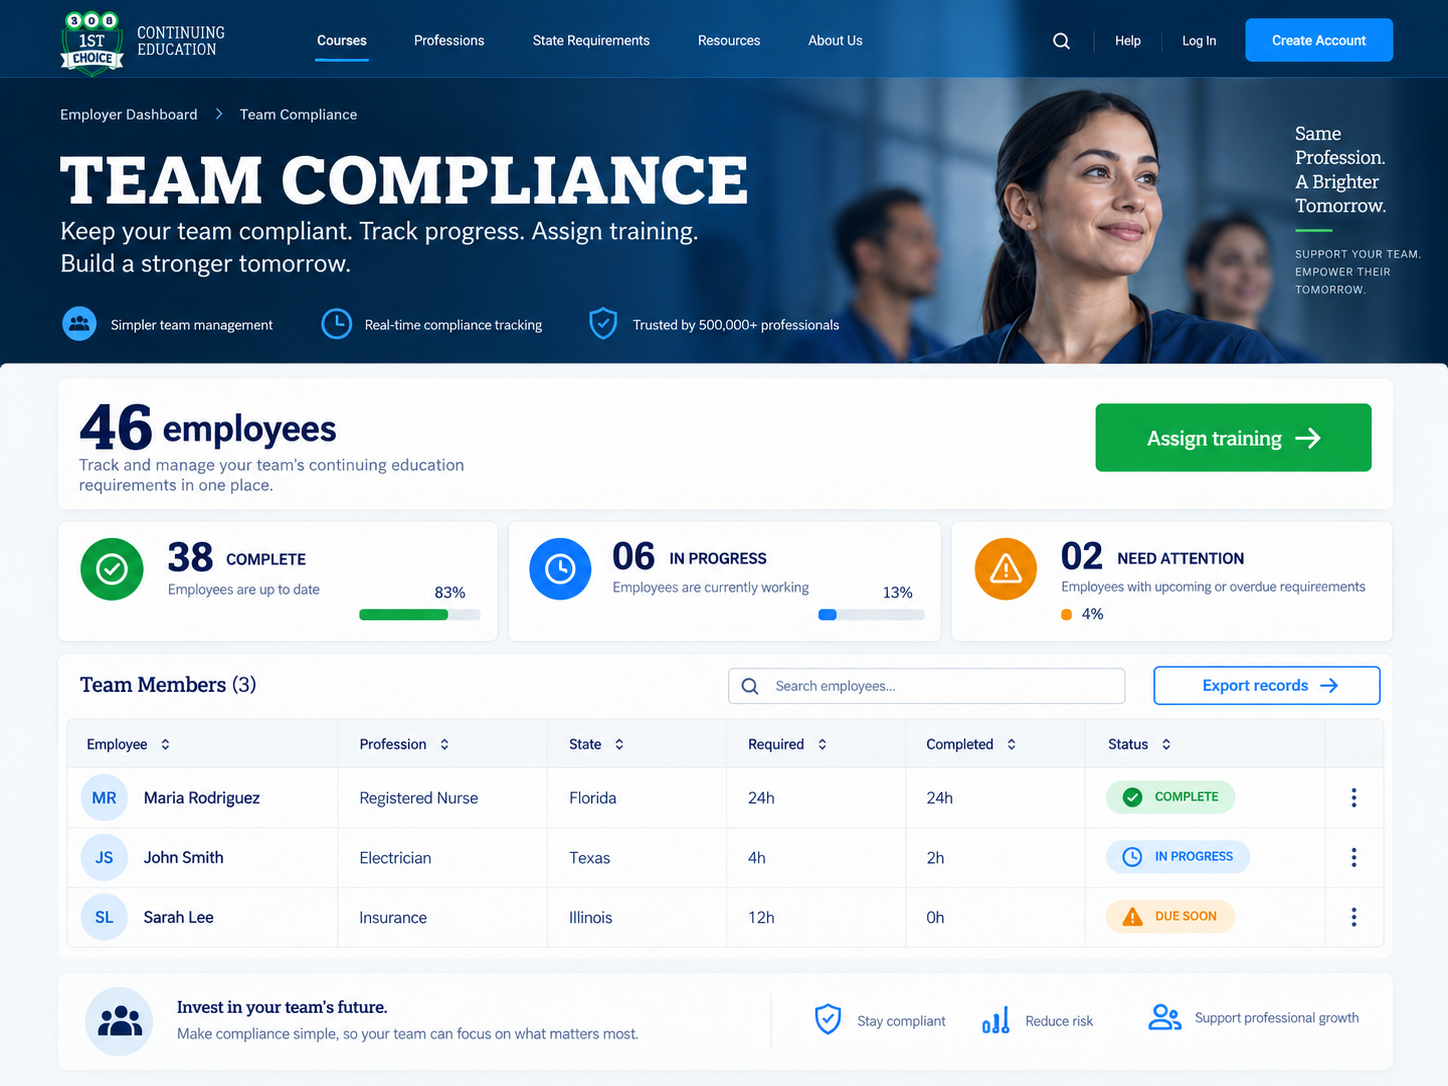Click the Export records button

tap(1266, 685)
